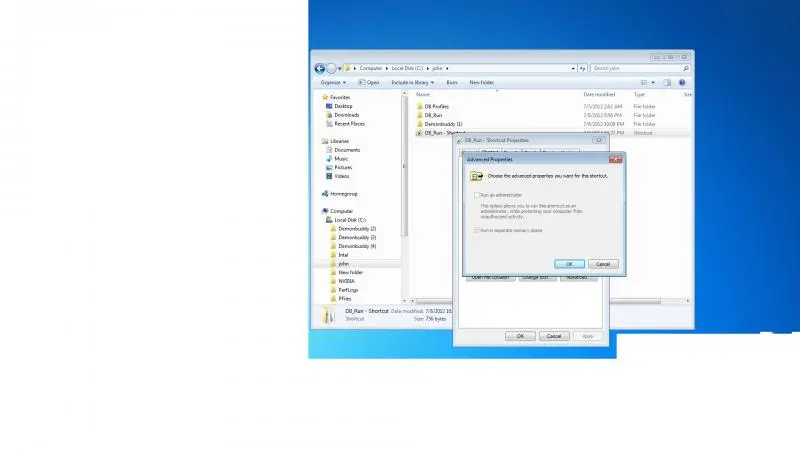Image resolution: width=800 pixels, height=450 pixels.
Task: Toggle the preview pane icon in toolbar
Action: coord(668,82)
